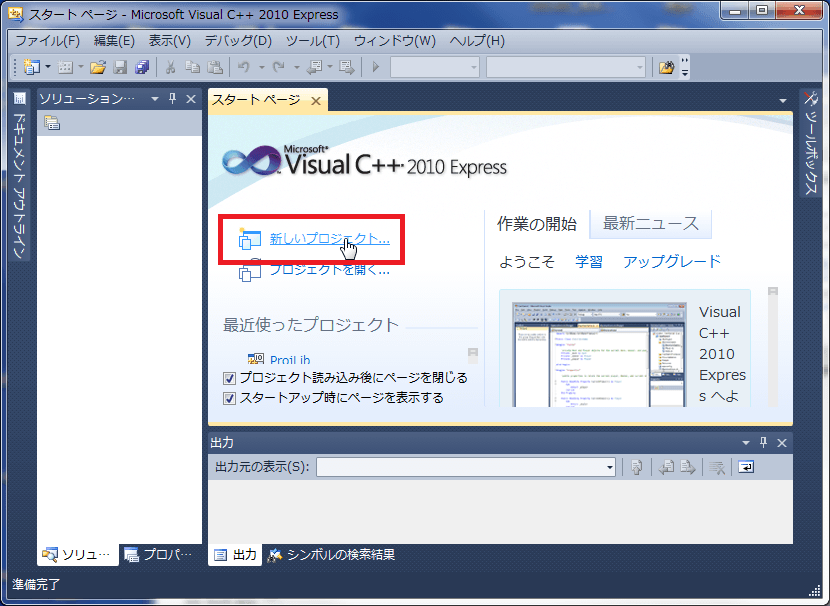Close the 出力 panel
This screenshot has width=830, height=606.
(x=782, y=443)
